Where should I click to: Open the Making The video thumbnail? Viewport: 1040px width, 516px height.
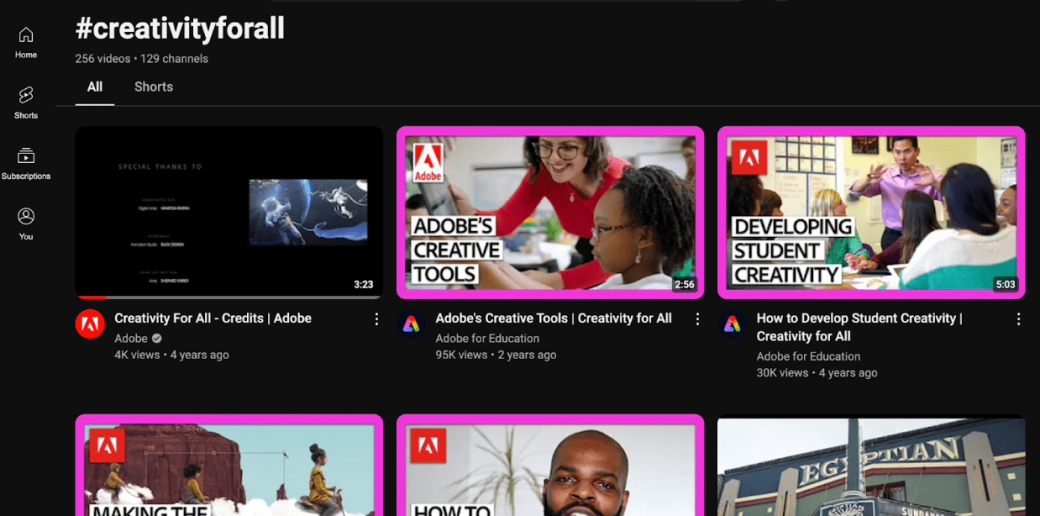(229, 465)
